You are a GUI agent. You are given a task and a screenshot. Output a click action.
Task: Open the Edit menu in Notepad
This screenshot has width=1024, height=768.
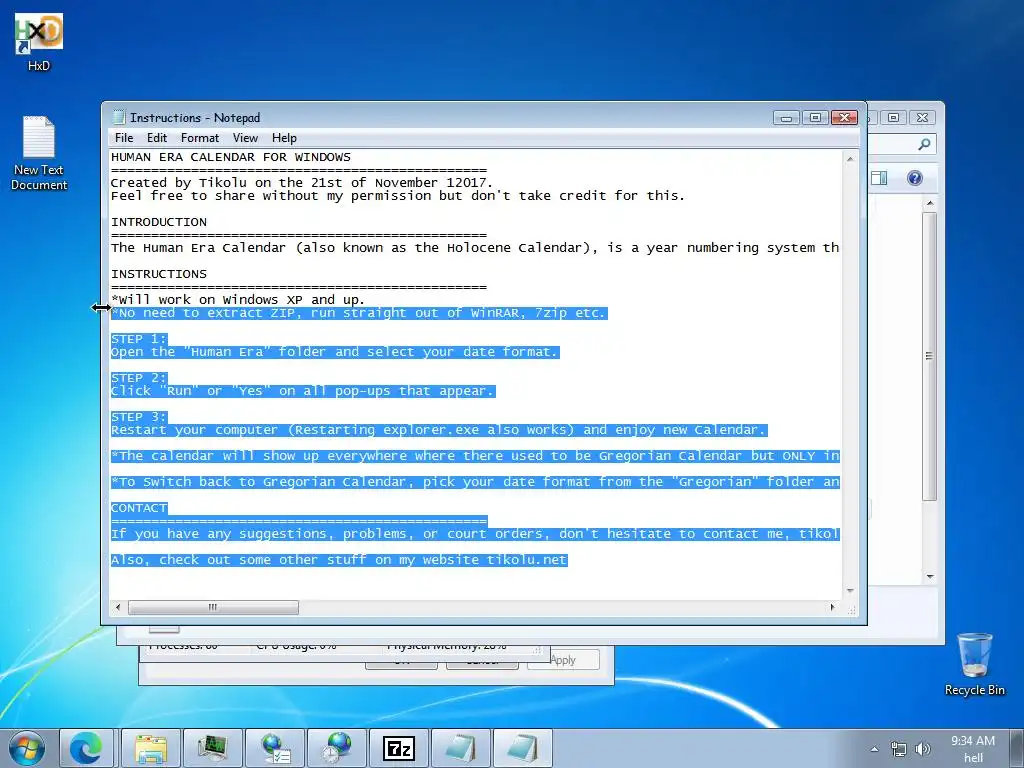(157, 138)
